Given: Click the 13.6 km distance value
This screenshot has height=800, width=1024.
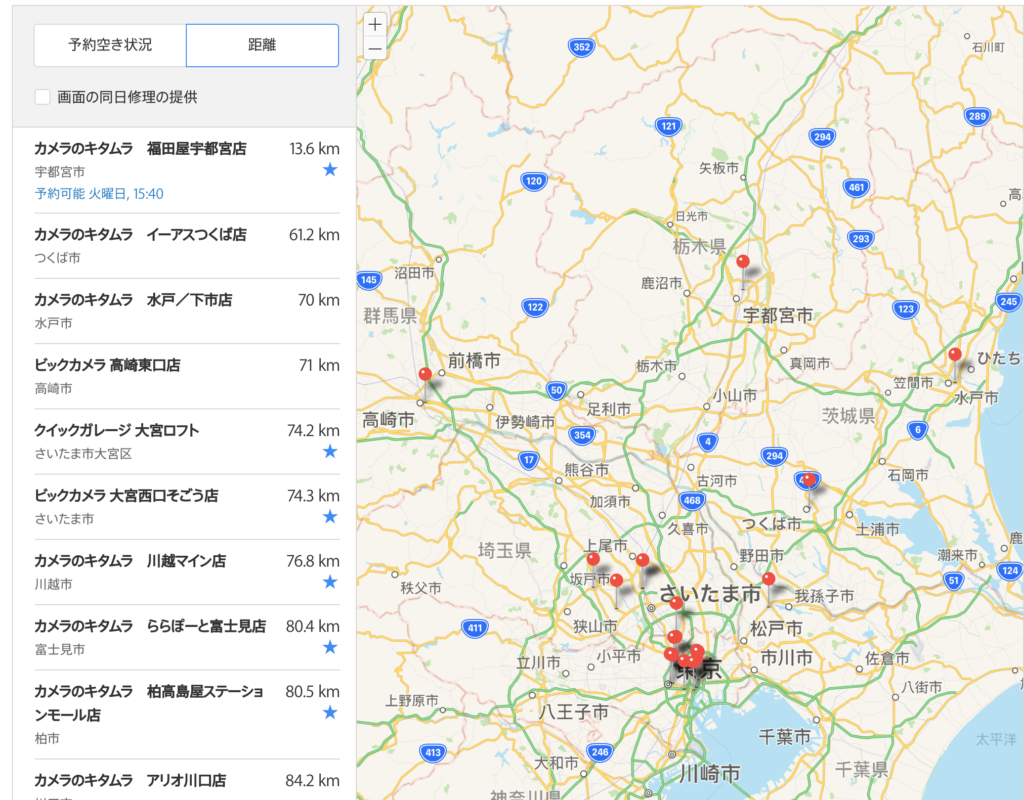Looking at the screenshot, I should 314,149.
